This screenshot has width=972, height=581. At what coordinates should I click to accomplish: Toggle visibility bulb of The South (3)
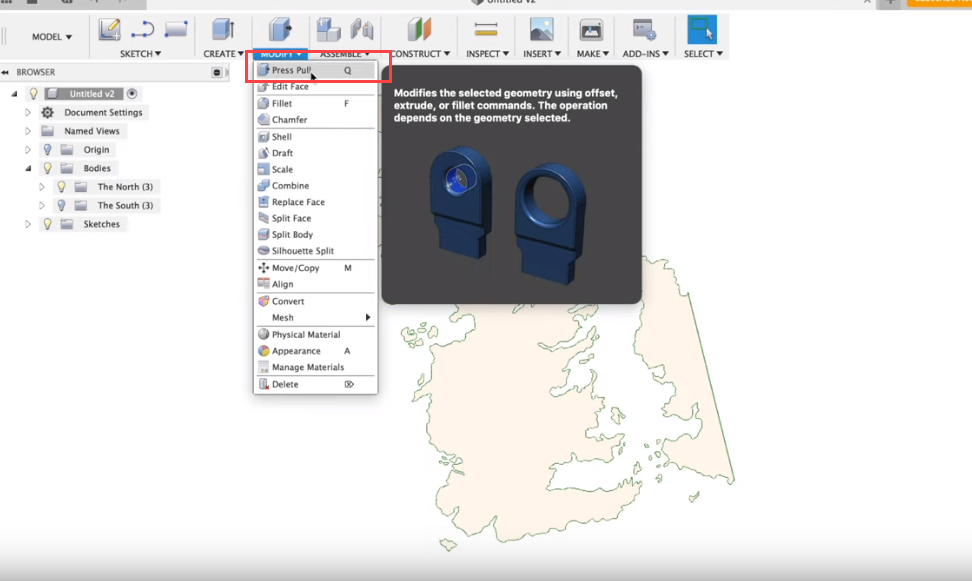point(61,205)
